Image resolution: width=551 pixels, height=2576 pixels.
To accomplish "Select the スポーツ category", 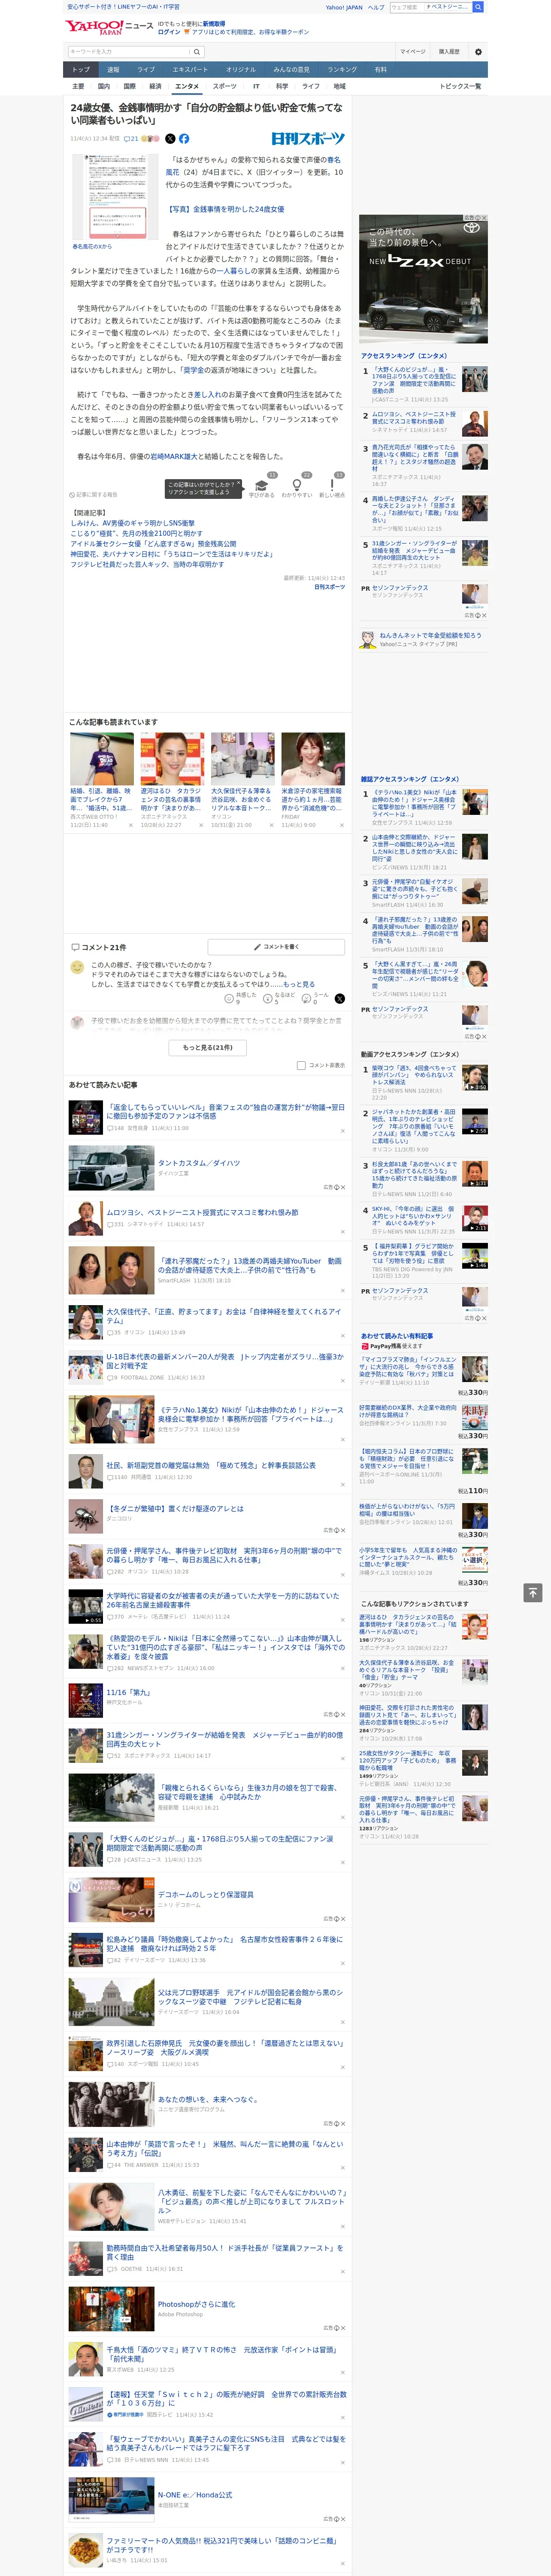I will click(x=225, y=86).
